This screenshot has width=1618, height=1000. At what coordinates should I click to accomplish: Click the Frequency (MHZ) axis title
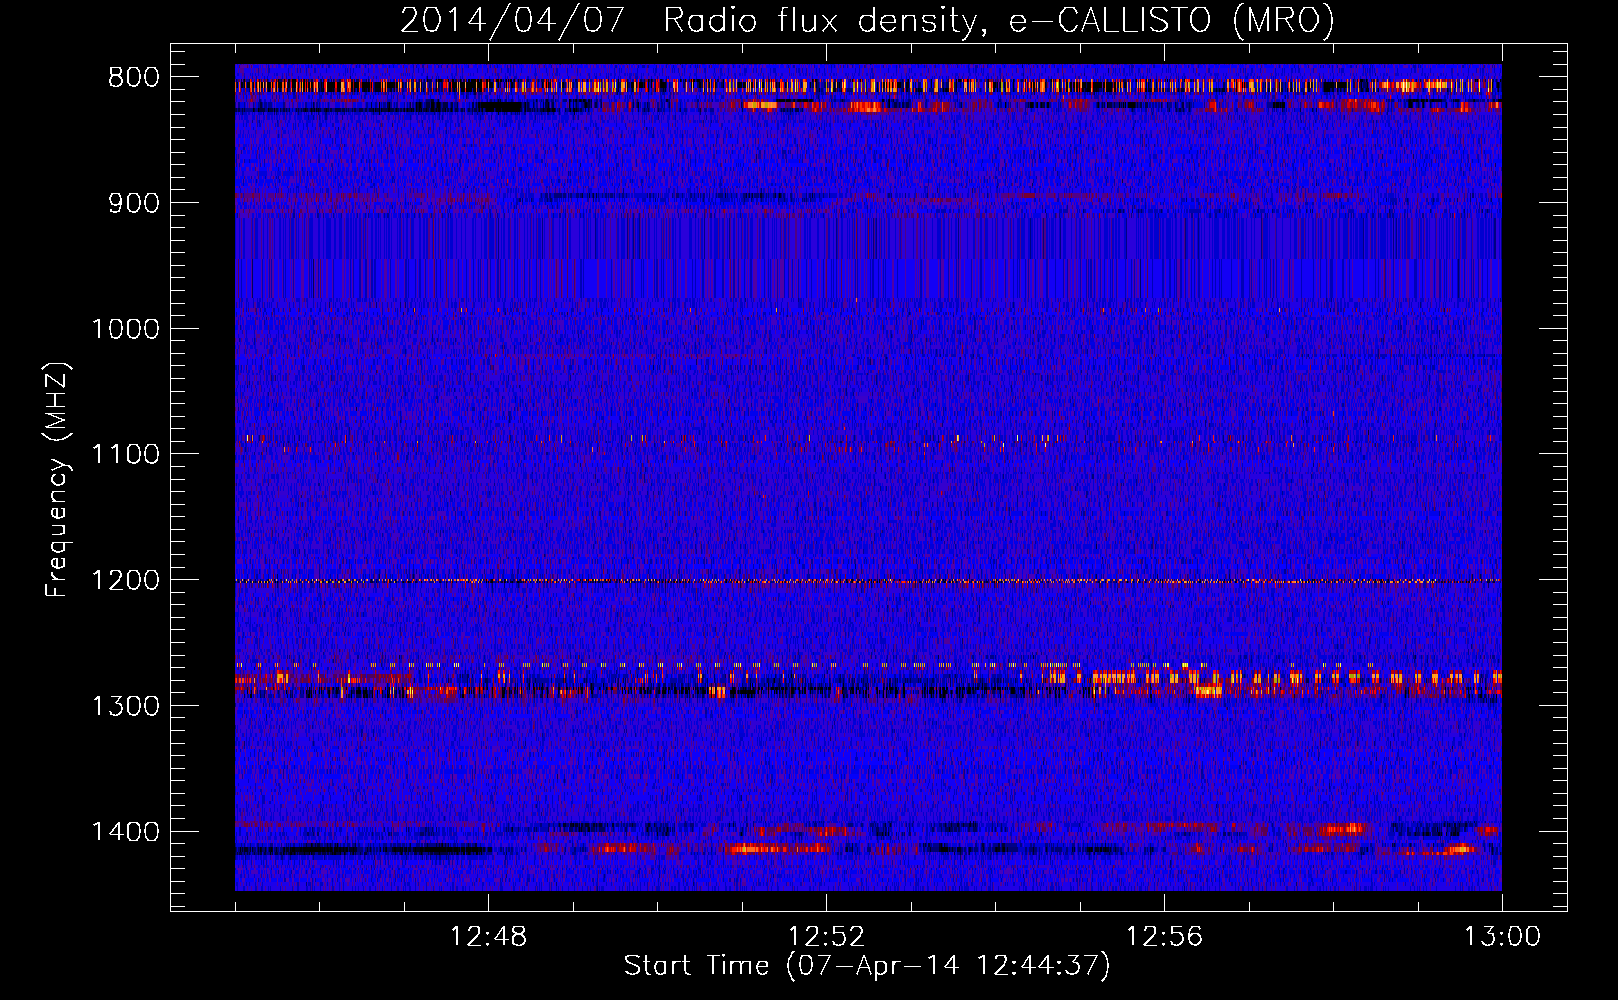57,480
